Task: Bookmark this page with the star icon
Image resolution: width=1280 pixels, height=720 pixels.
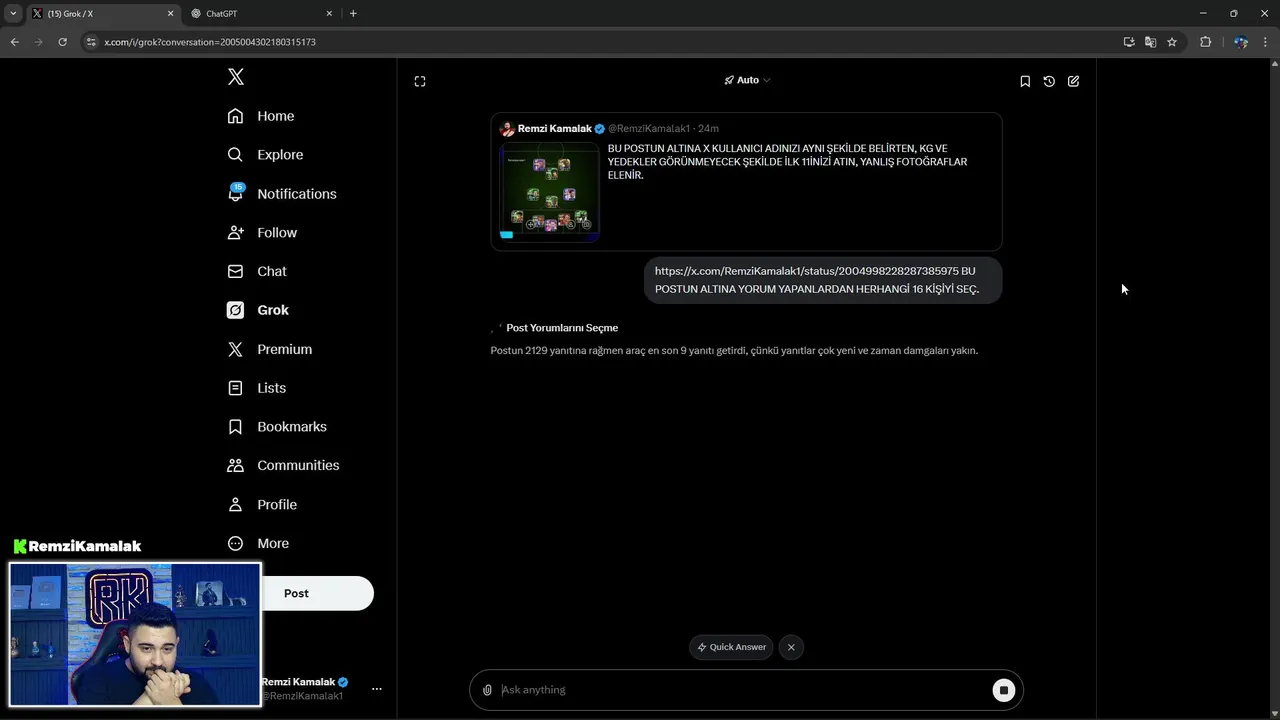Action: tap(1172, 42)
